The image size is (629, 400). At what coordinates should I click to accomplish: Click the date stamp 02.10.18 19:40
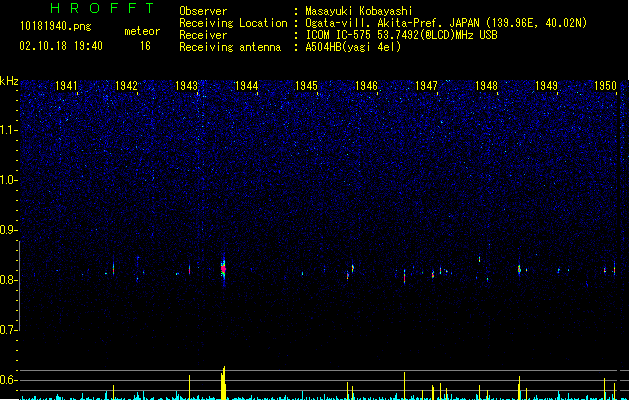[61, 46]
